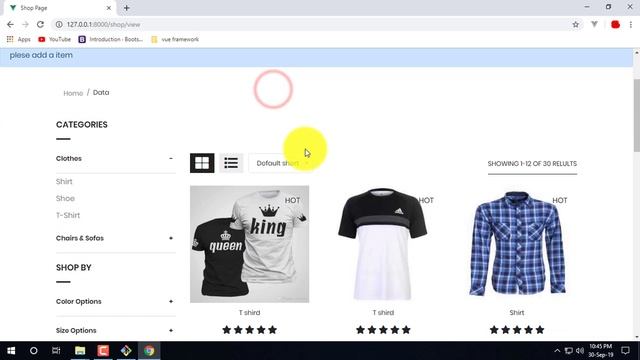
Task: Close the Shop Page tab
Action: click(x=109, y=8)
